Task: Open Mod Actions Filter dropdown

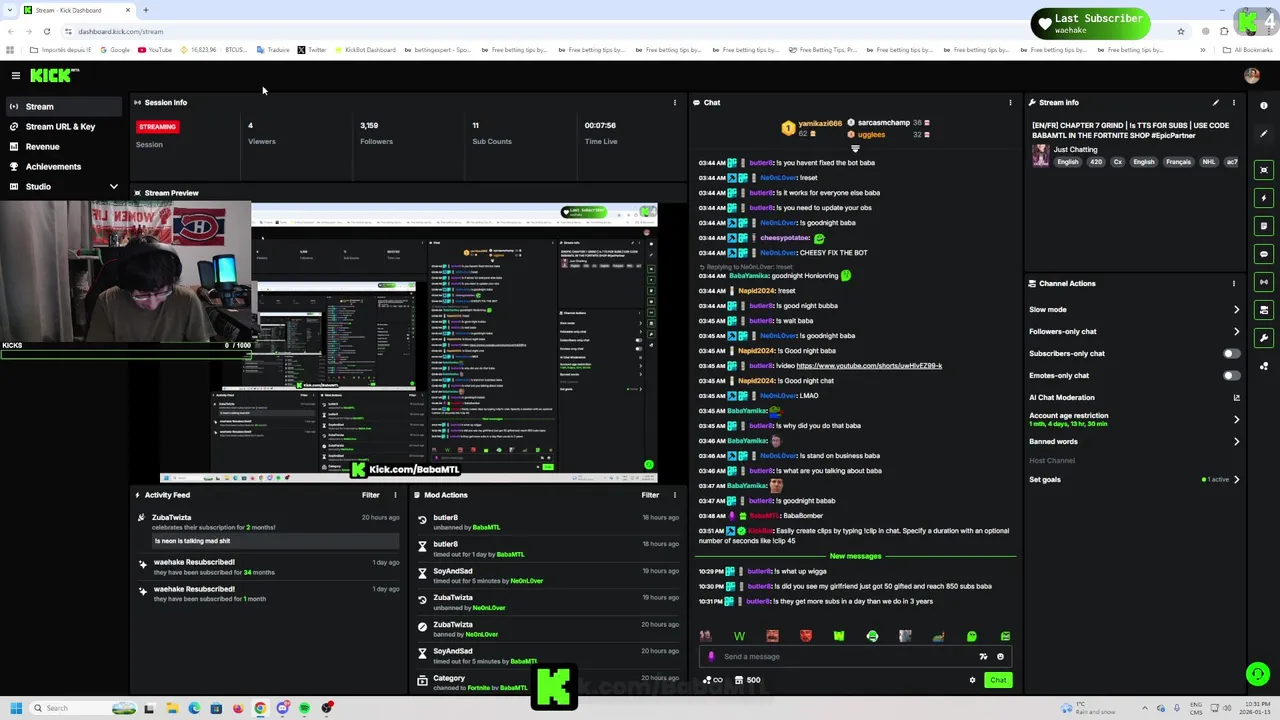Action: (650, 495)
